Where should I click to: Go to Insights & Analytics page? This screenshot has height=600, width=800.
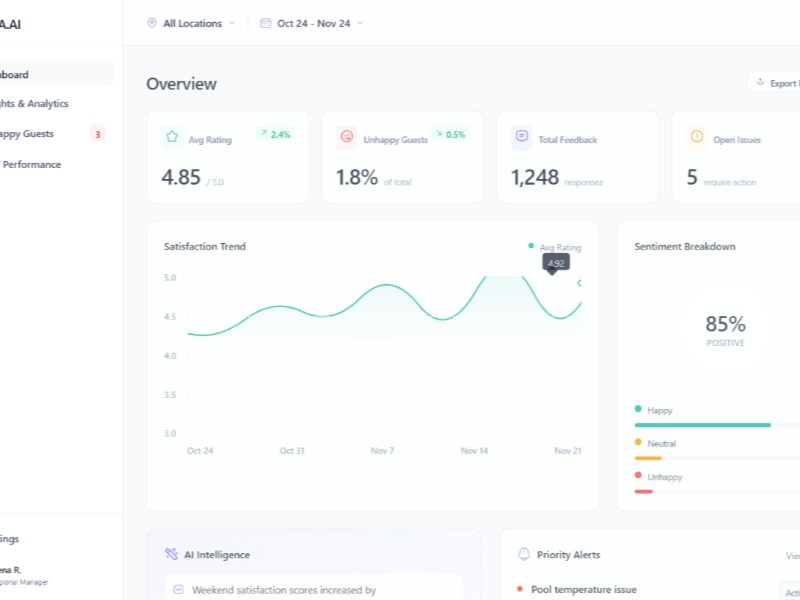coord(35,103)
